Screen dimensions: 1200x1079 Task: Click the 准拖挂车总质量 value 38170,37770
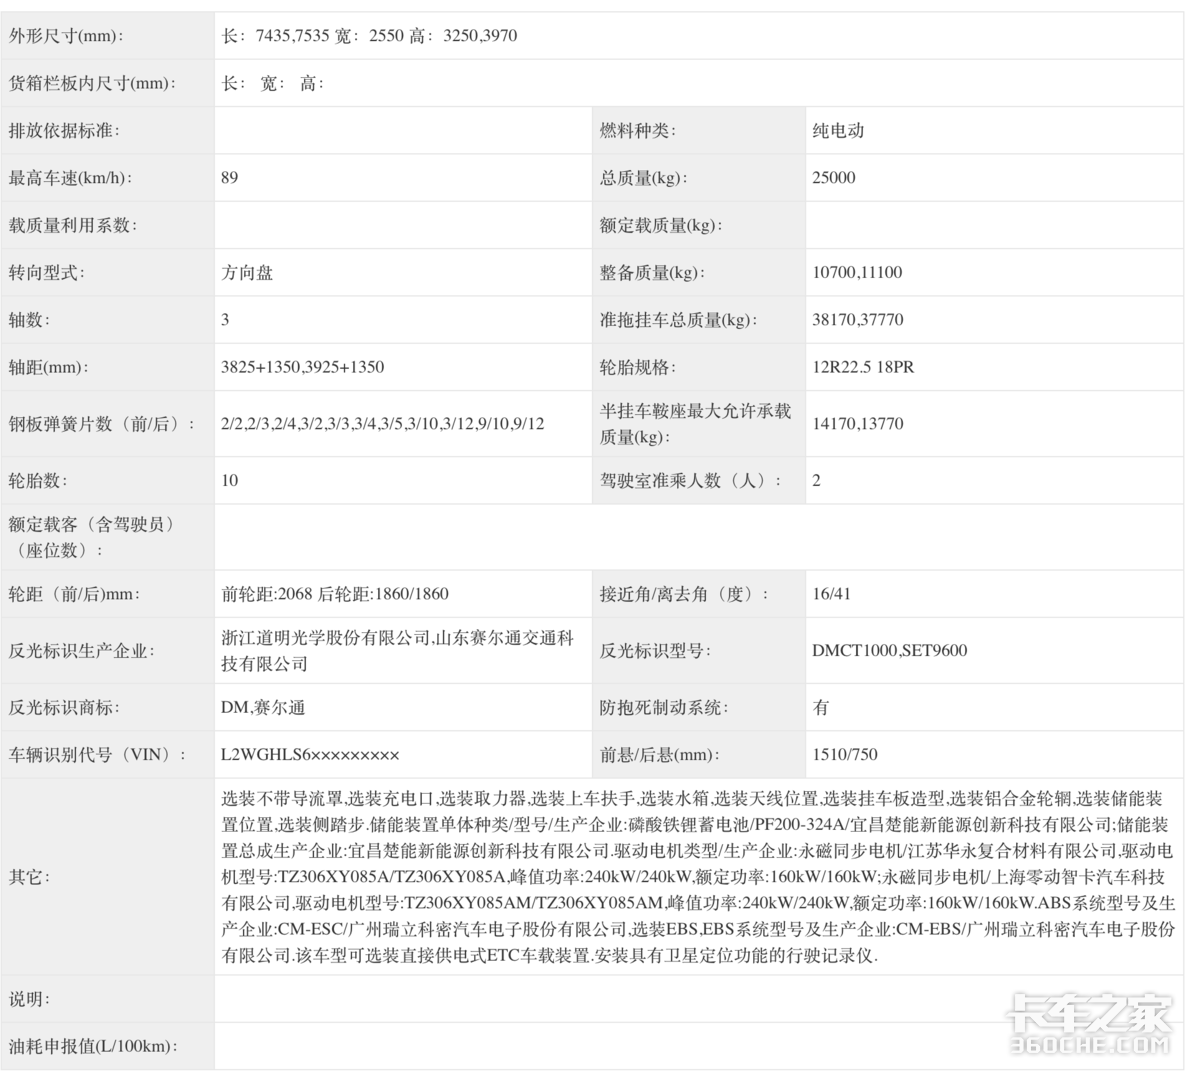coord(857,320)
